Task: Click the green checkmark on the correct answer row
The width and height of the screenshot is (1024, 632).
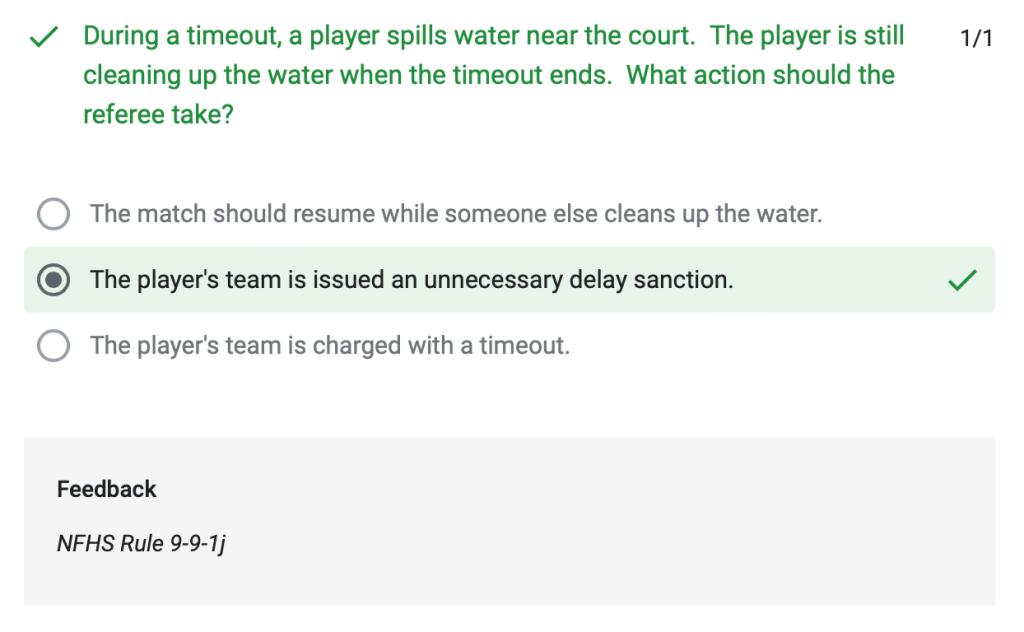Action: (961, 281)
